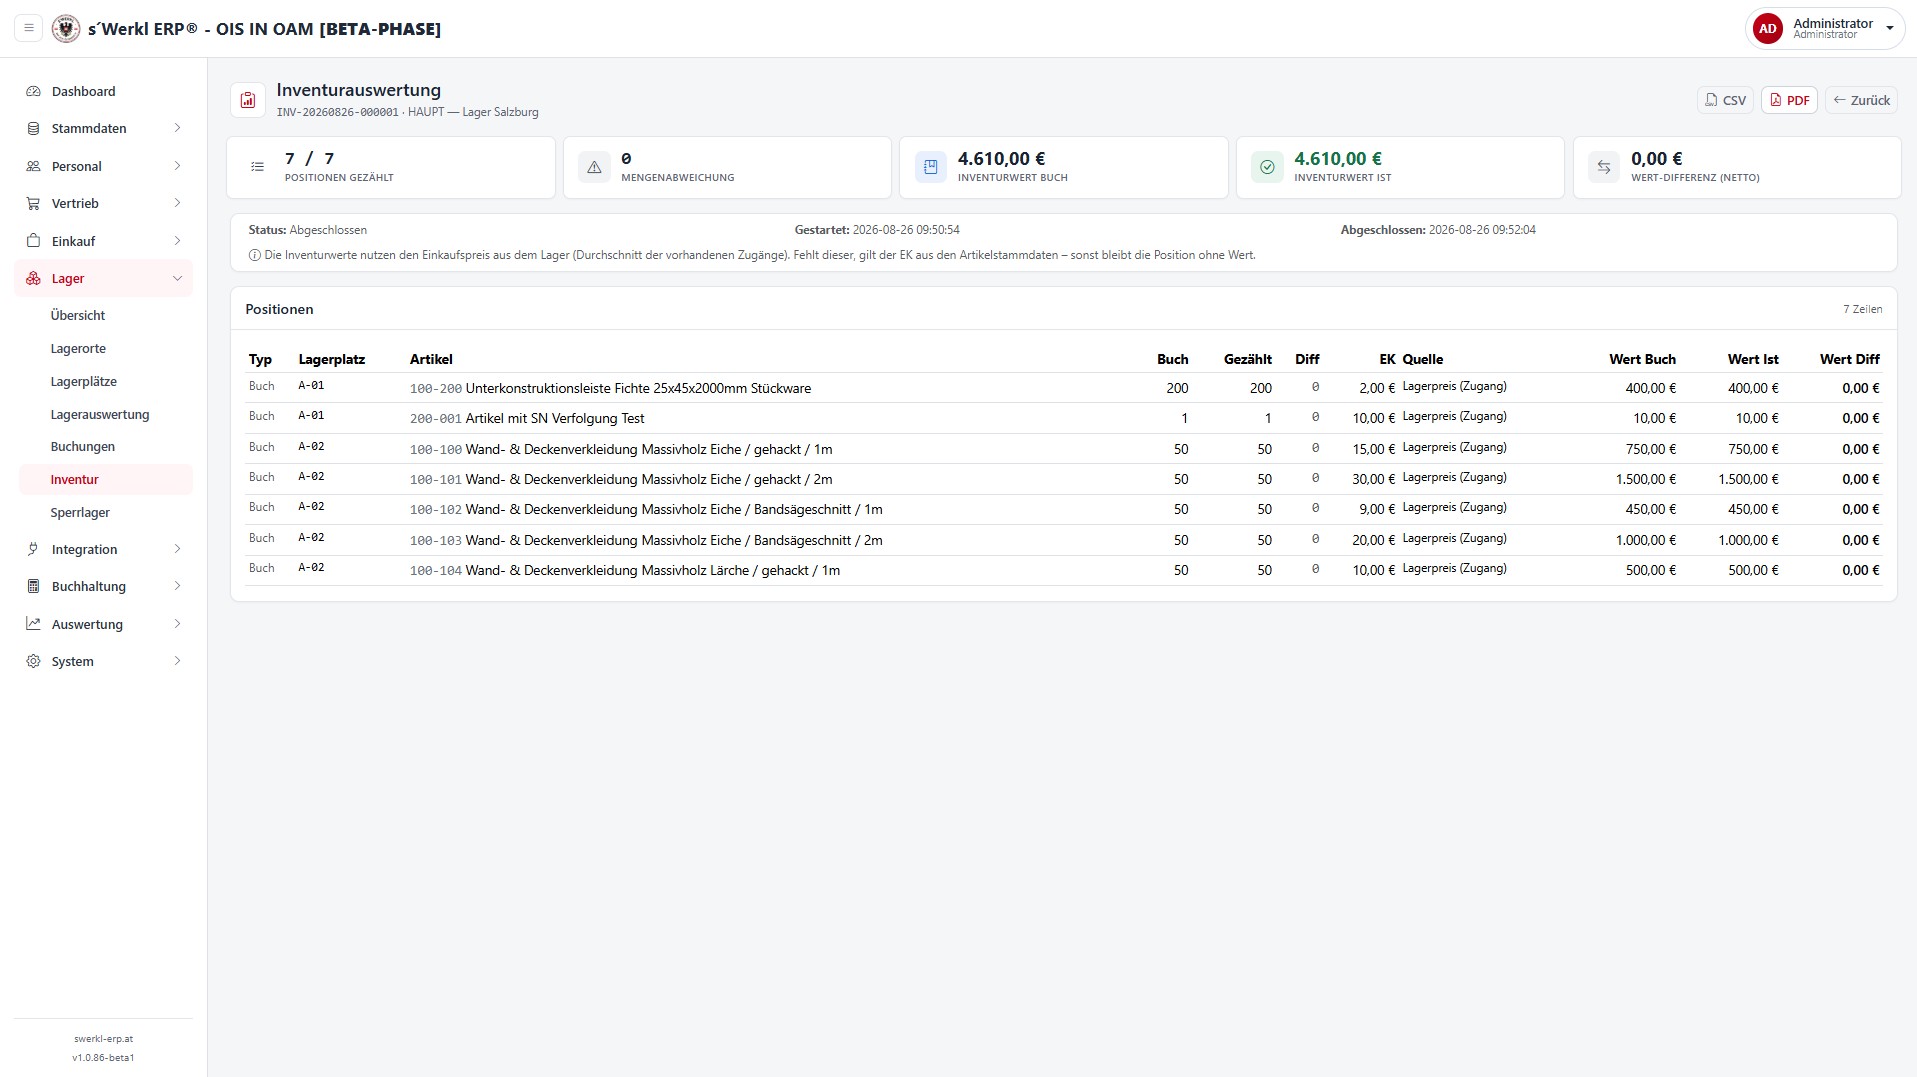
Task: Open Lagerauswertung in the sidebar
Action: 105,414
